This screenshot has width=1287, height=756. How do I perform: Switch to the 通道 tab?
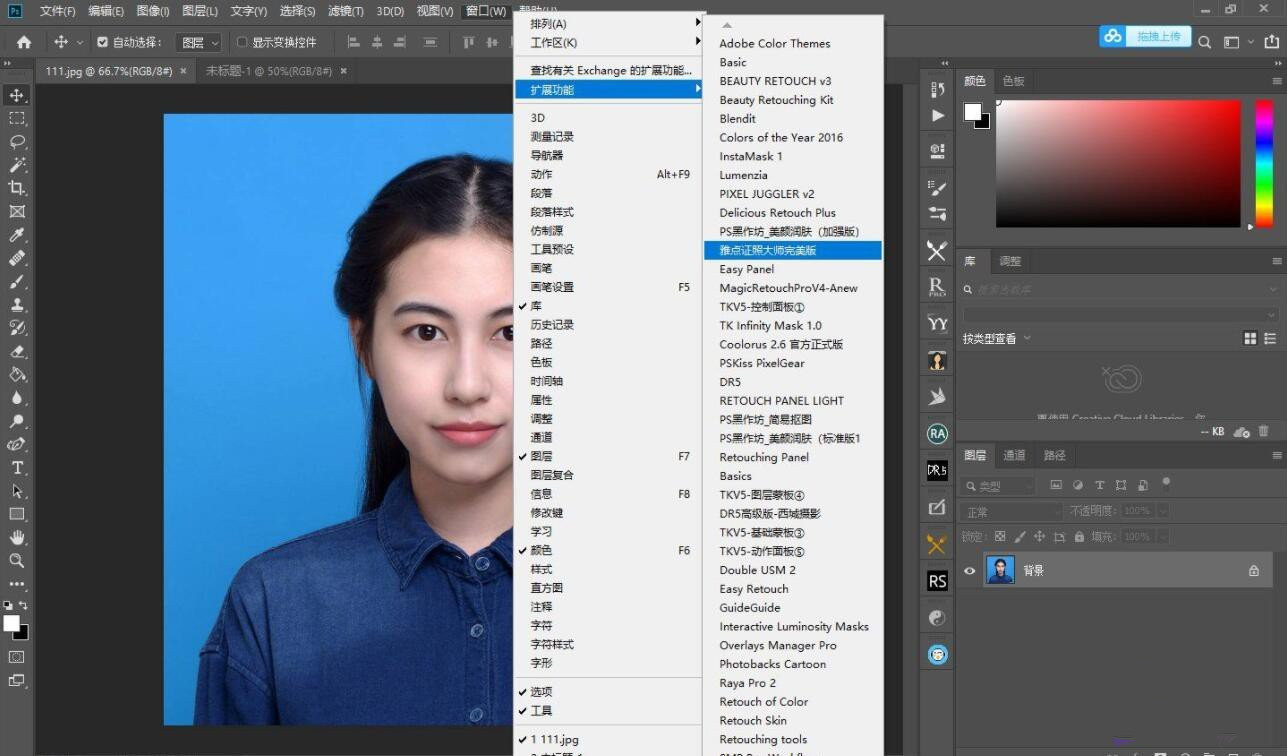click(x=1014, y=455)
